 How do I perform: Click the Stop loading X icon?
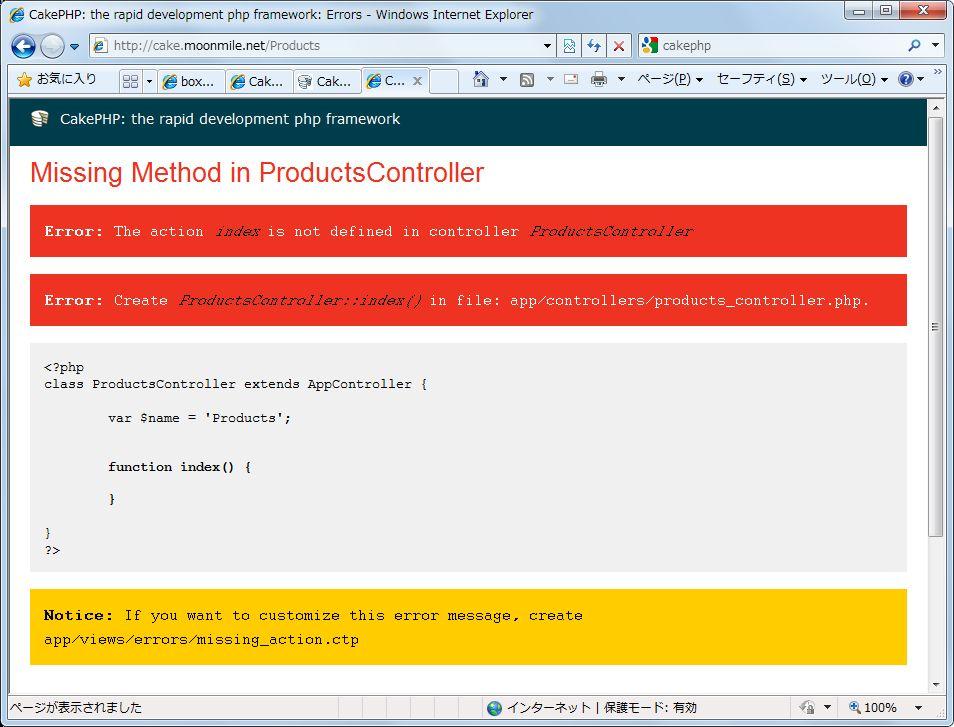coord(619,46)
